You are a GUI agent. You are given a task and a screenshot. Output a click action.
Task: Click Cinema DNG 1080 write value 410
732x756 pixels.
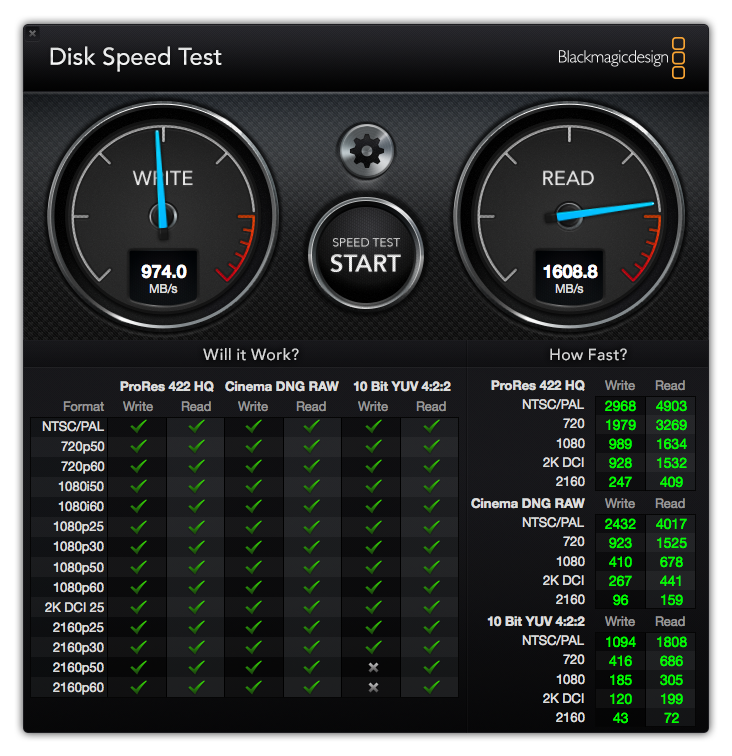620,562
